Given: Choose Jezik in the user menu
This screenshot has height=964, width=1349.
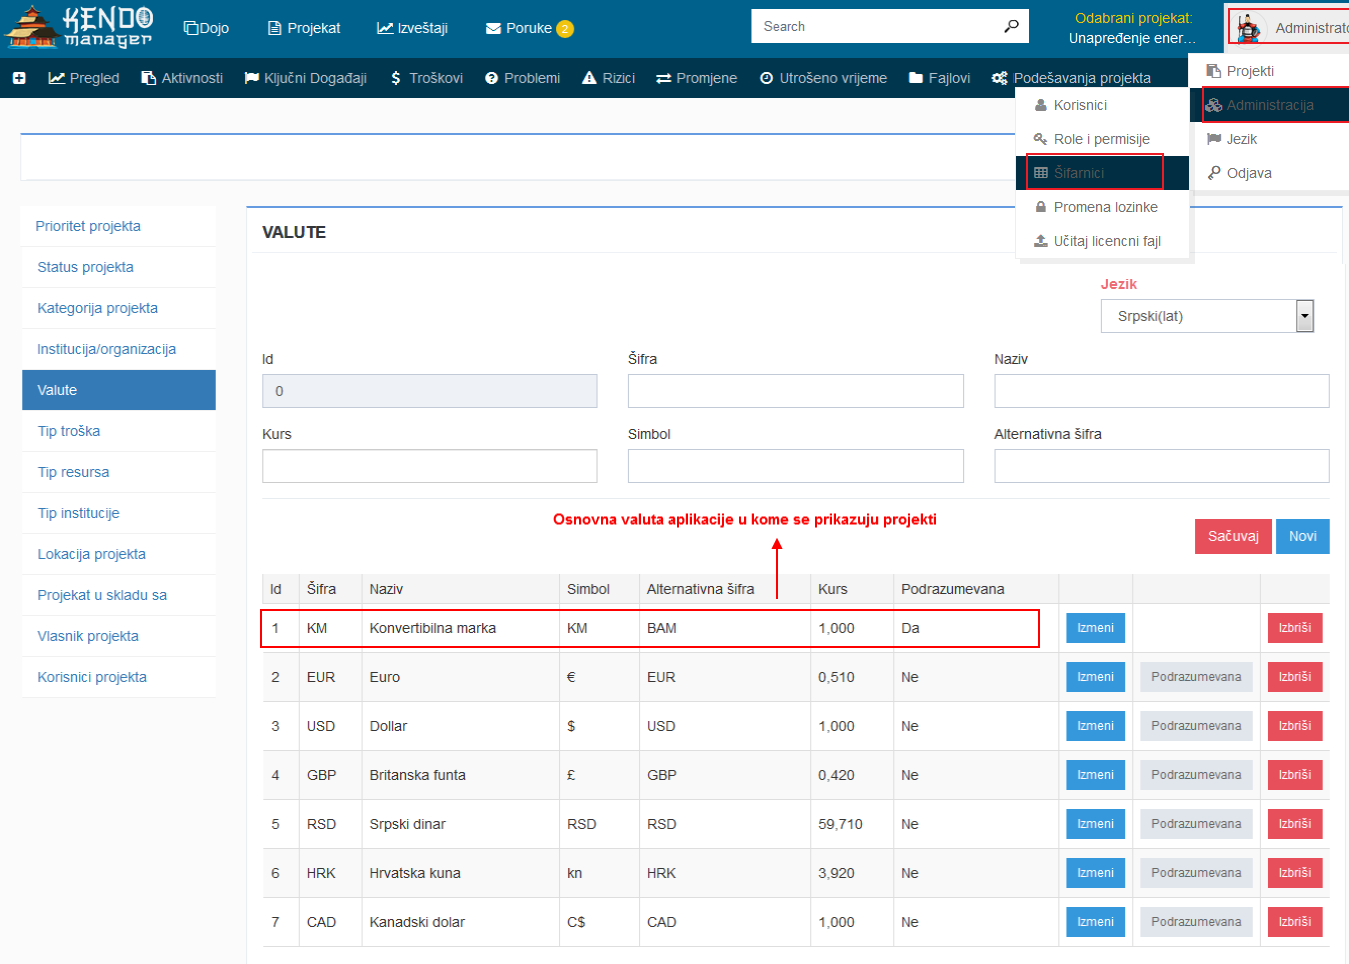Looking at the screenshot, I should click(x=1269, y=139).
